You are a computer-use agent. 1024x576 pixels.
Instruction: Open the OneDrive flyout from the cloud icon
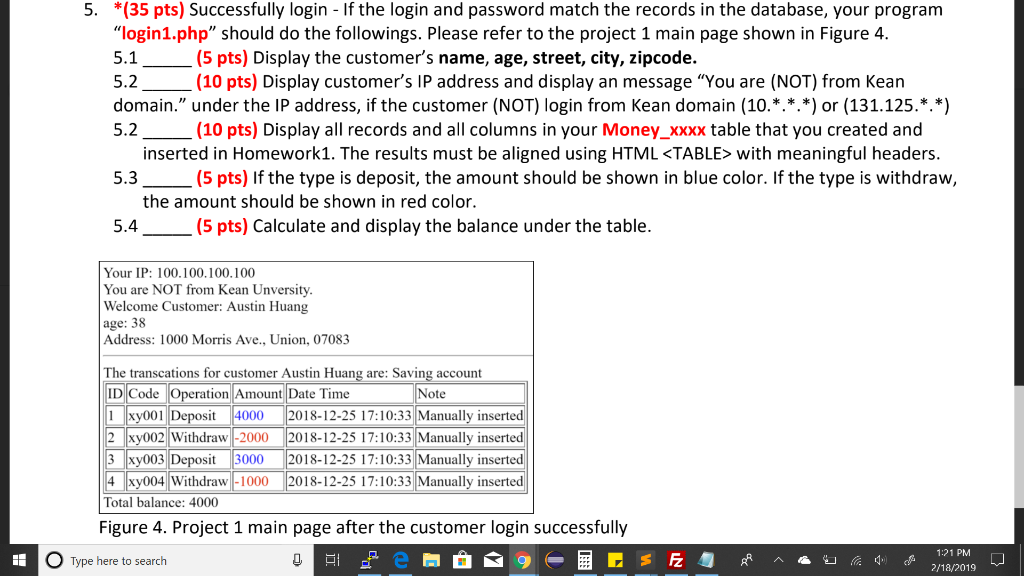804,560
